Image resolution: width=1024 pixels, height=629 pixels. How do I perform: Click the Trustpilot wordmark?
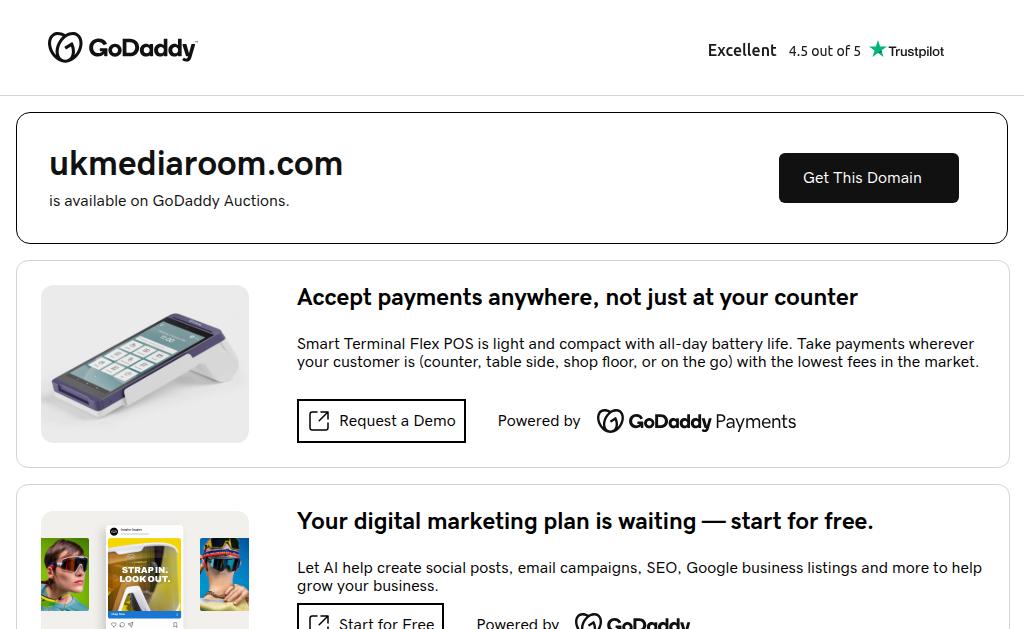(x=916, y=51)
